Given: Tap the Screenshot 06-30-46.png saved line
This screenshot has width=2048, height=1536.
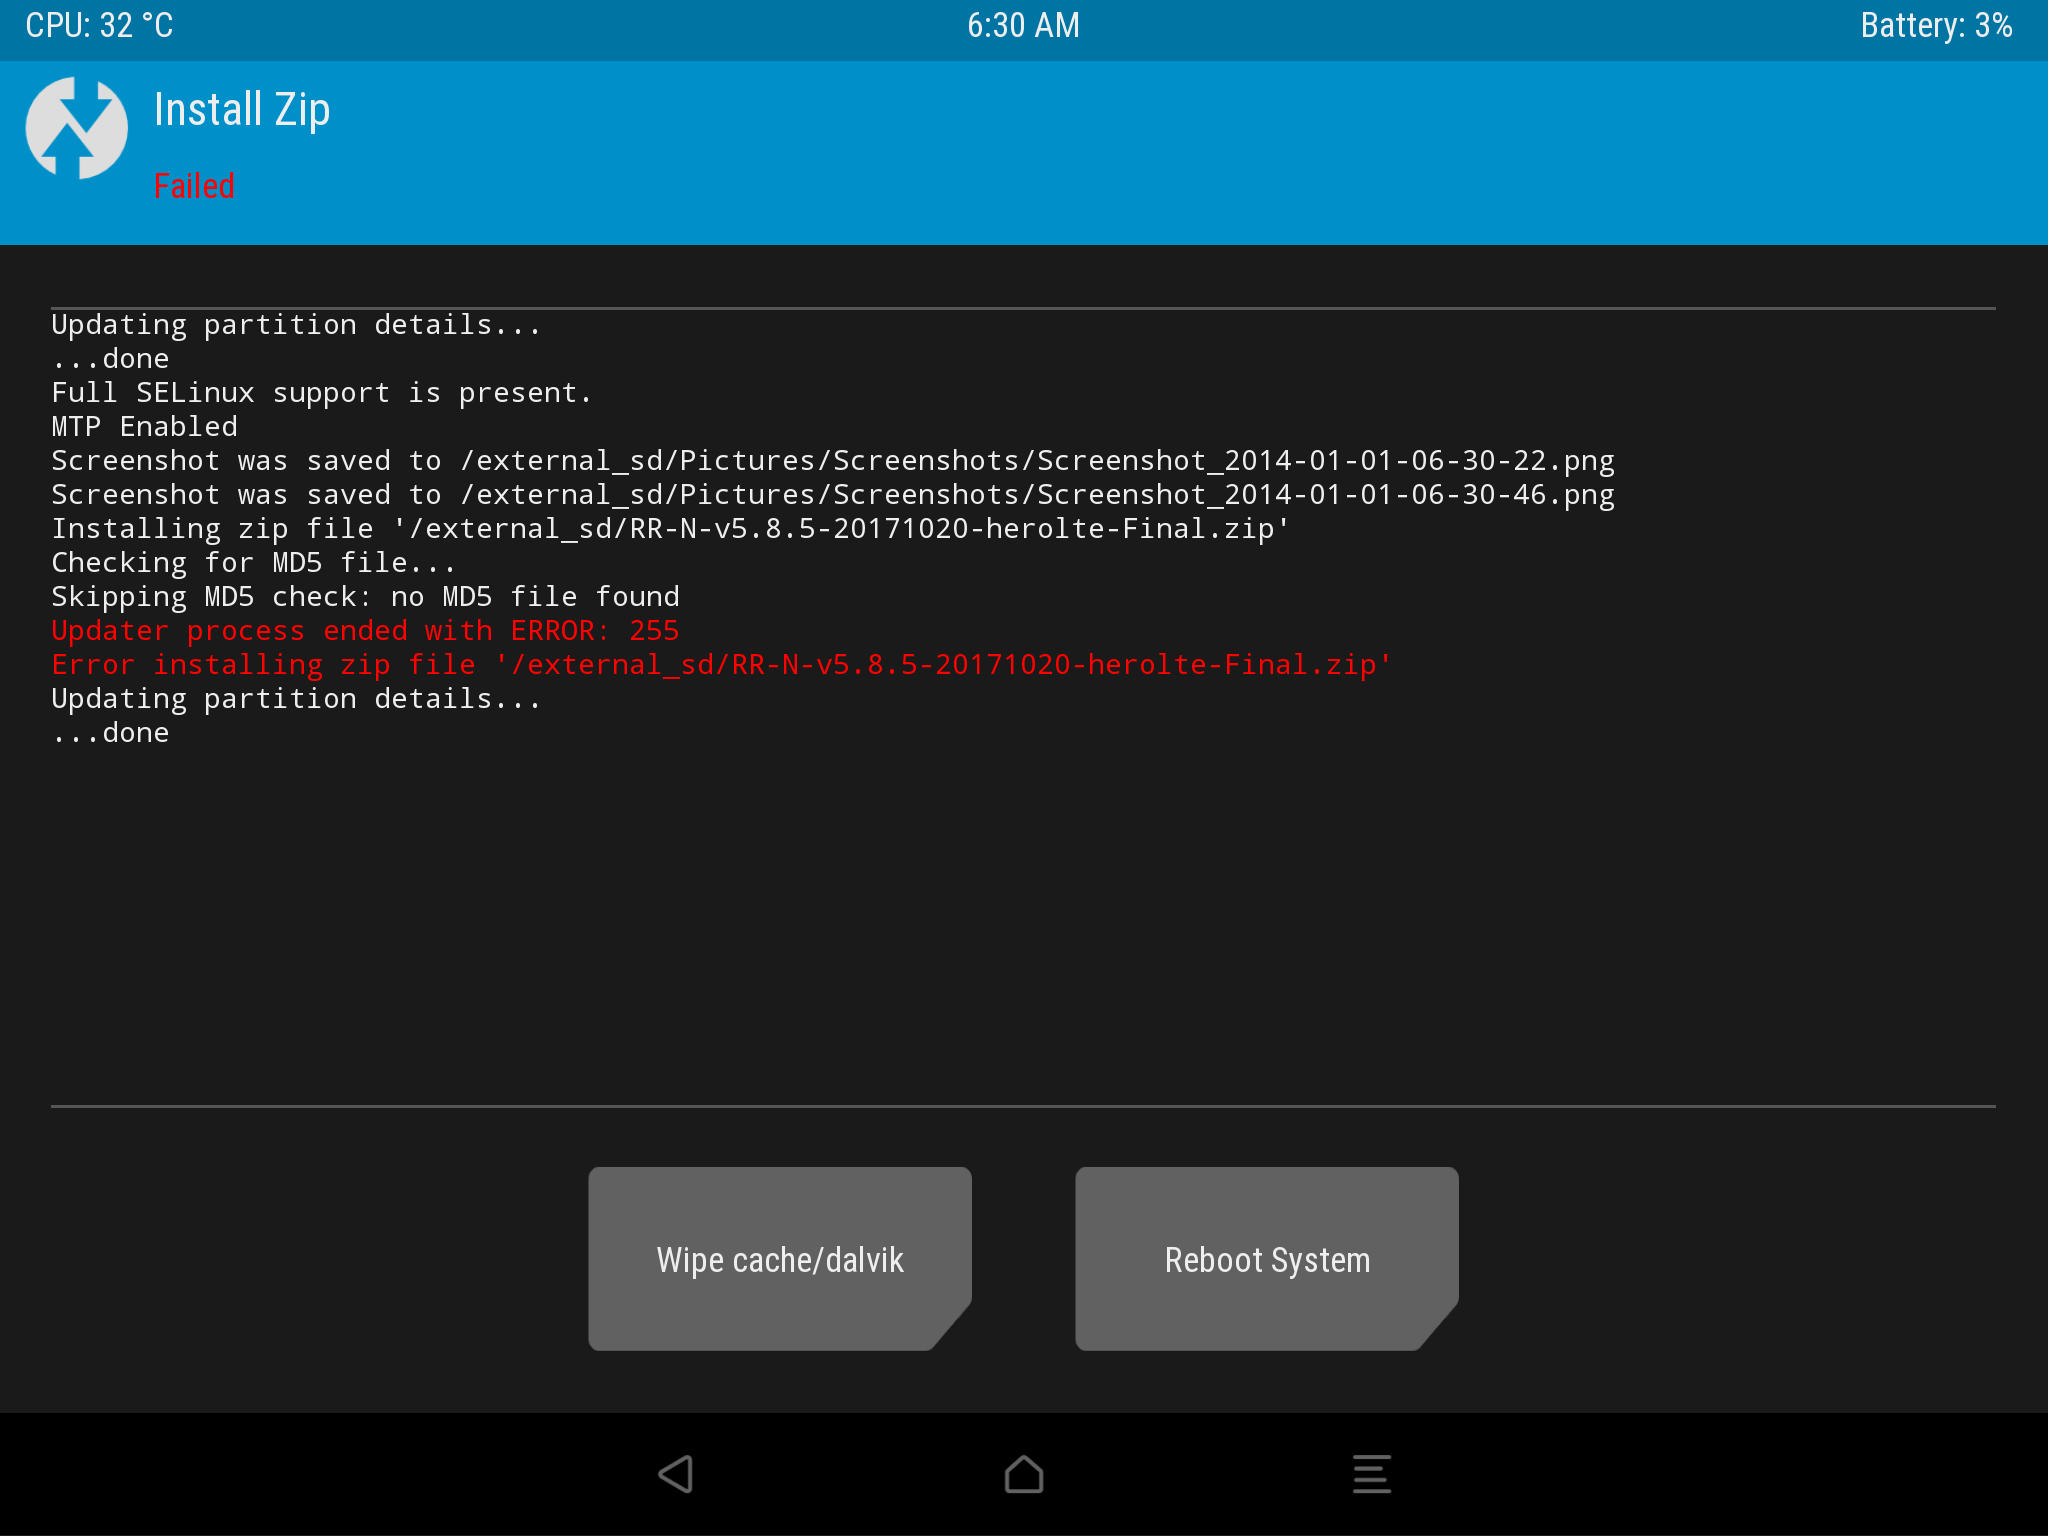Looking at the screenshot, I should (x=832, y=495).
